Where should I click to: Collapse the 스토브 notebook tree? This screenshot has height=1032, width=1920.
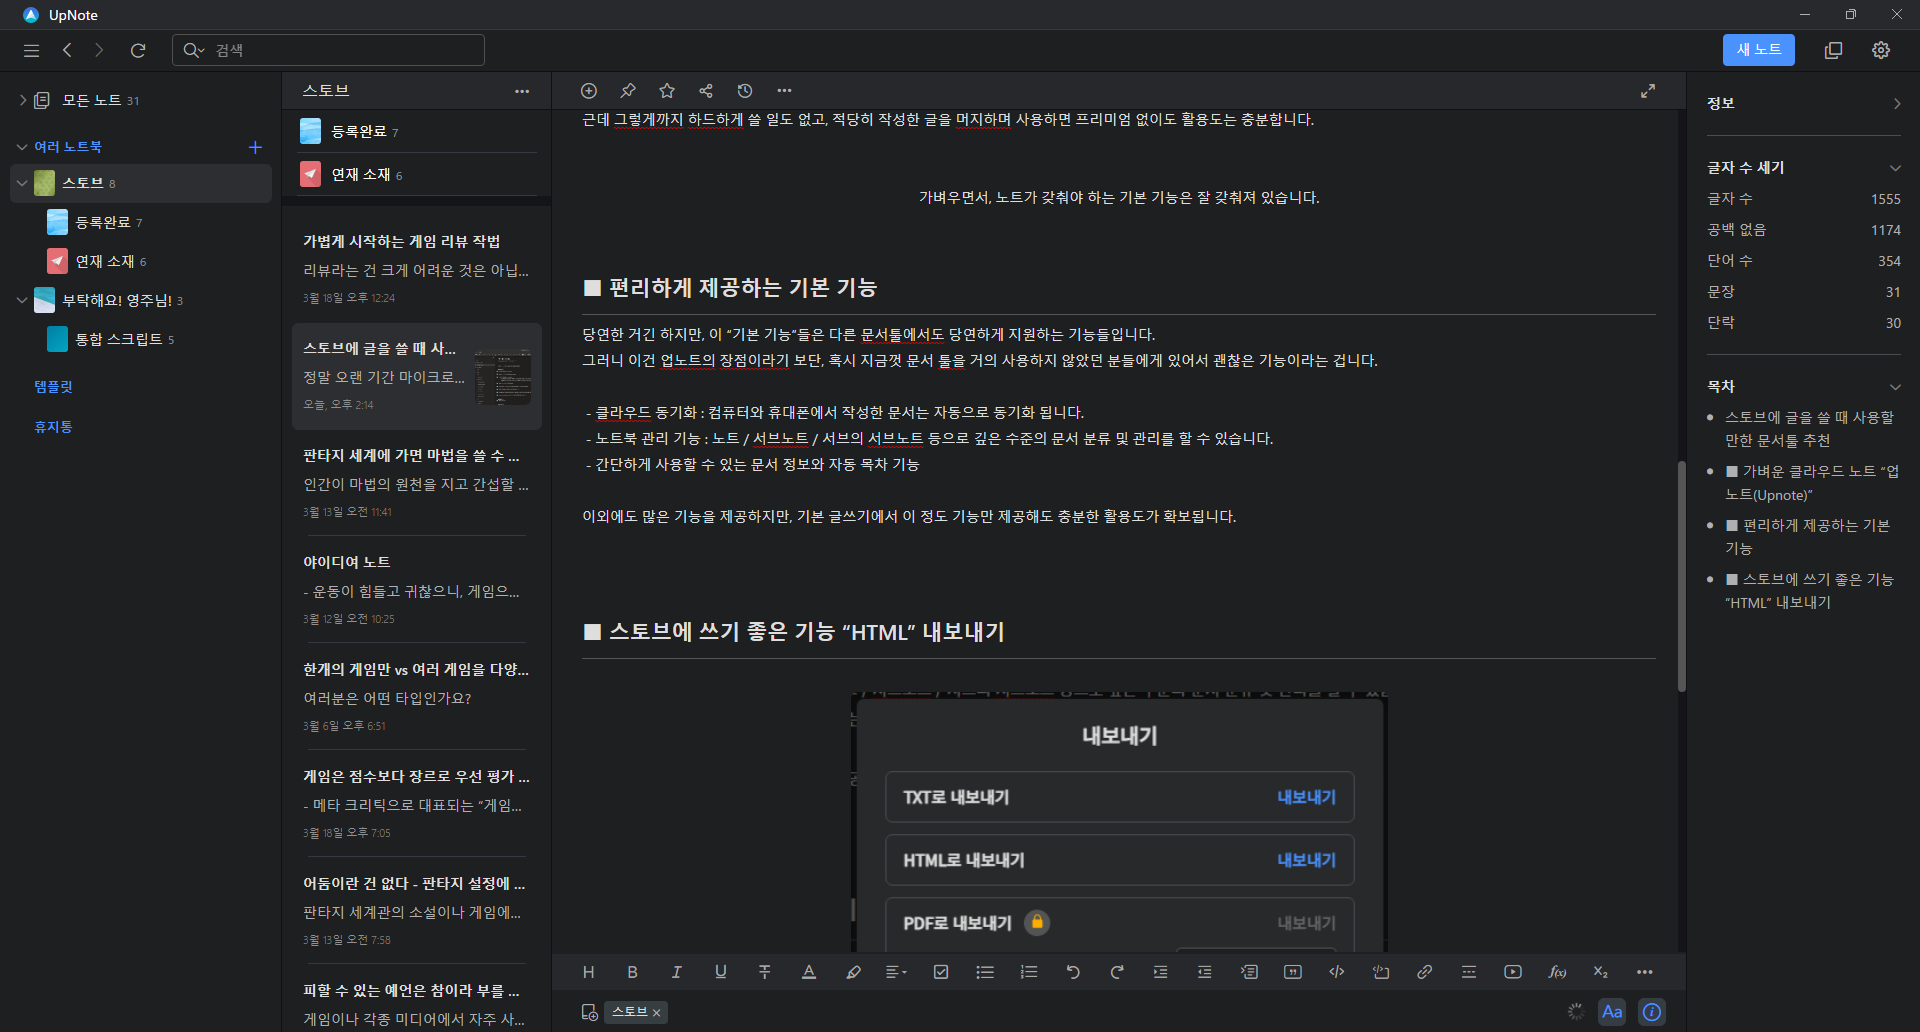22,184
